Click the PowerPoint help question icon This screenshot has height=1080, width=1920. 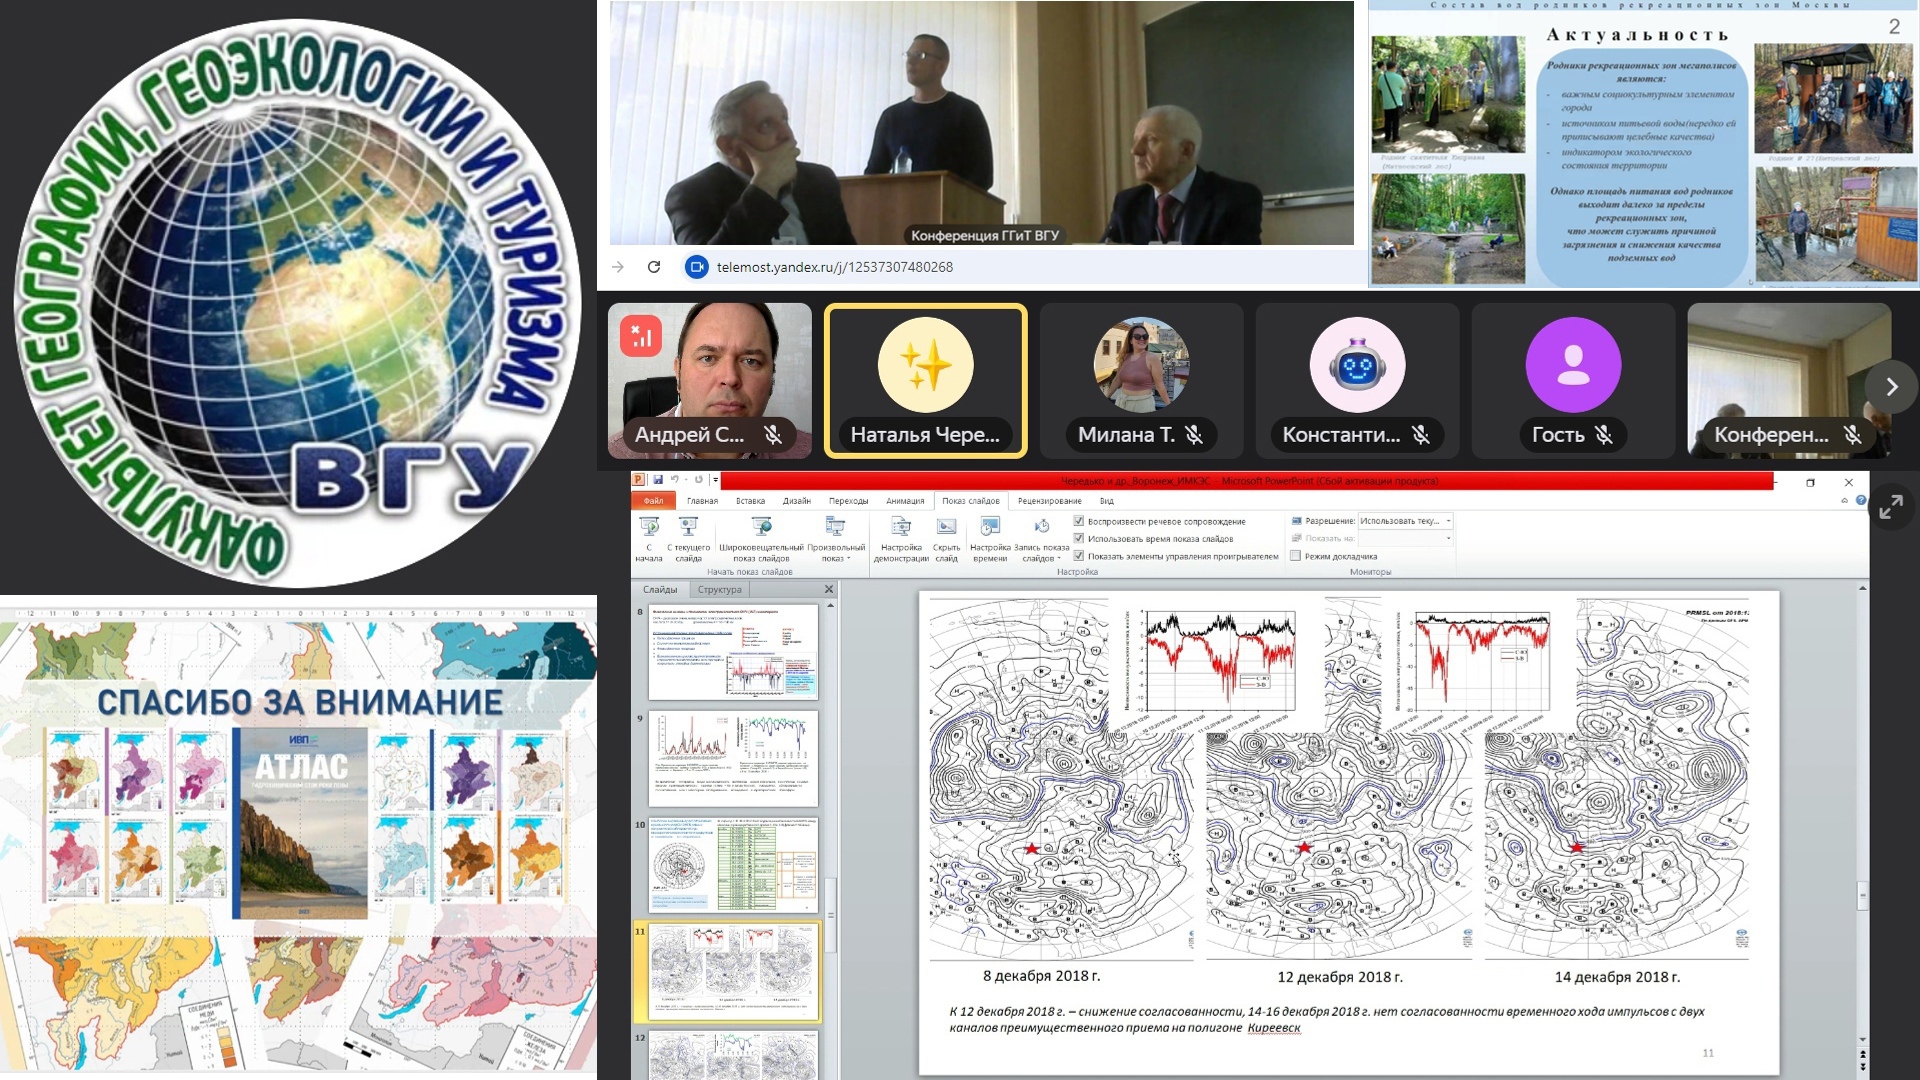click(1861, 500)
